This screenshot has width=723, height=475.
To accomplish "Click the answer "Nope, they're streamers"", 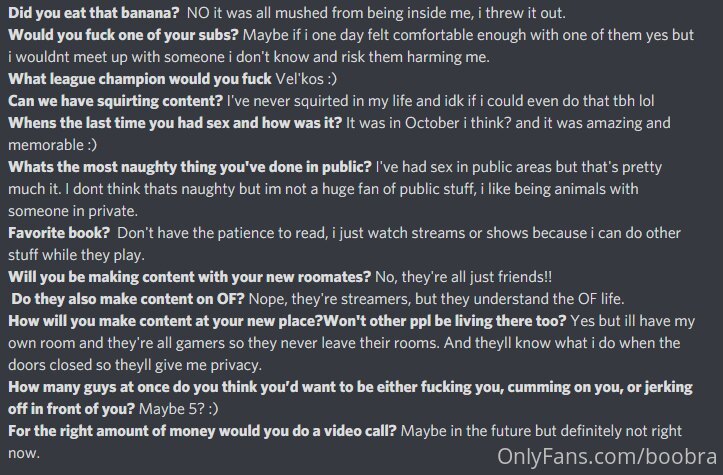I will [x=329, y=299].
